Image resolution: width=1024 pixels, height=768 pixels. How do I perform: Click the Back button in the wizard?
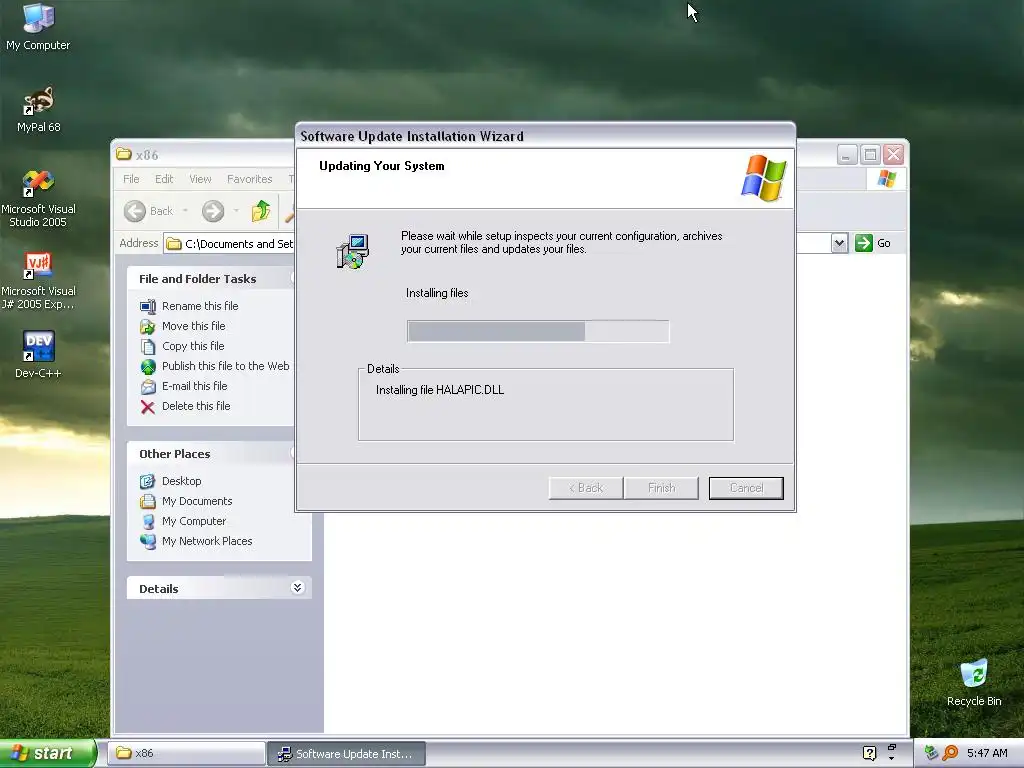(586, 488)
